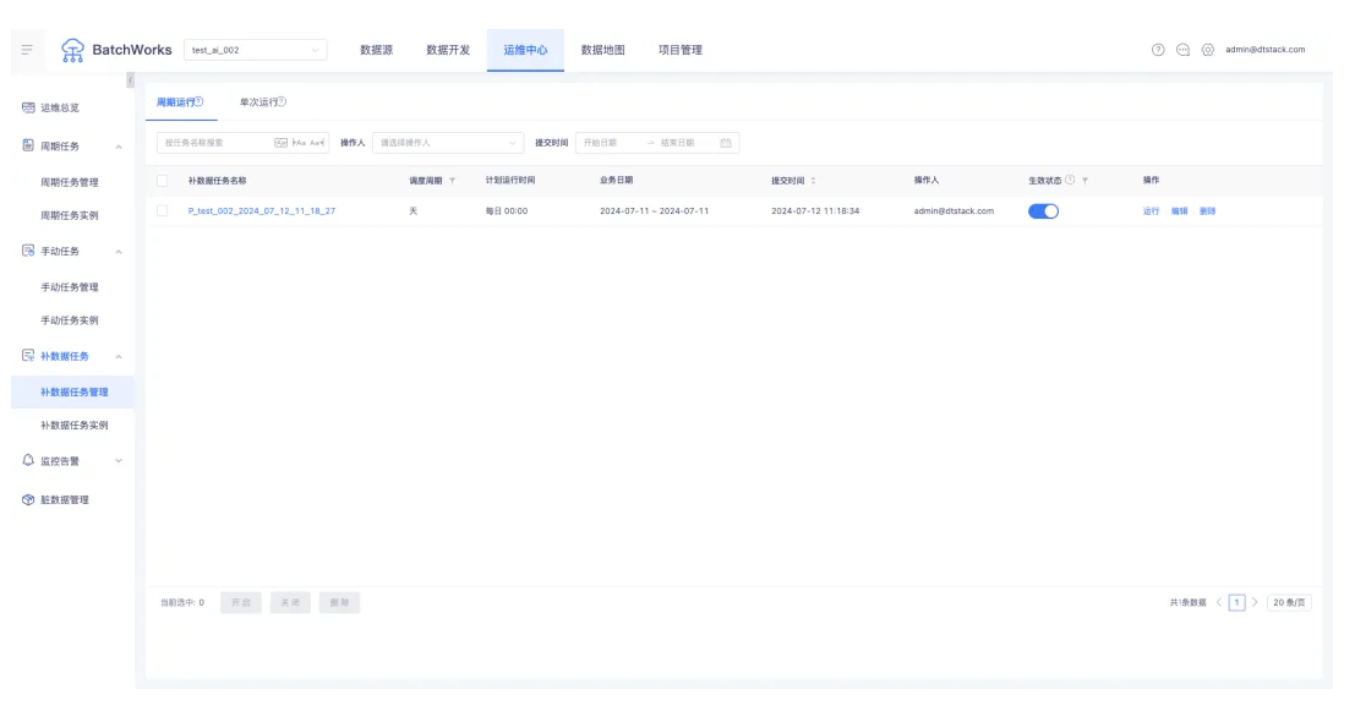
Task: Click the calendar icon in date range
Action: (726, 143)
